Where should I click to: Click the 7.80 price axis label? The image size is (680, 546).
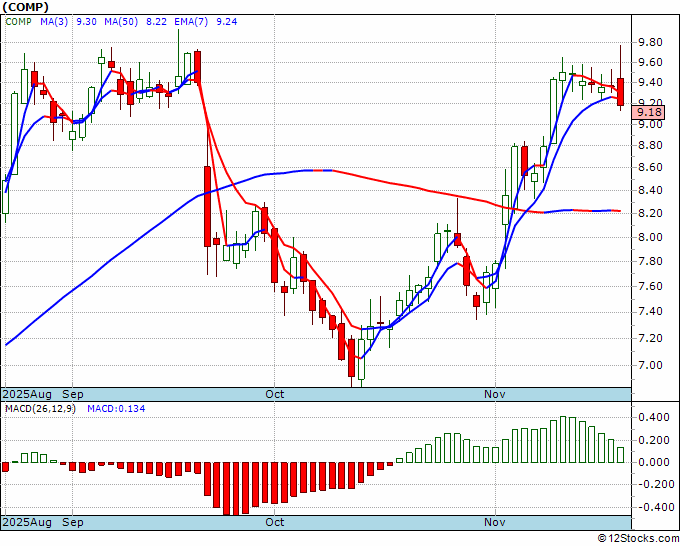click(650, 262)
